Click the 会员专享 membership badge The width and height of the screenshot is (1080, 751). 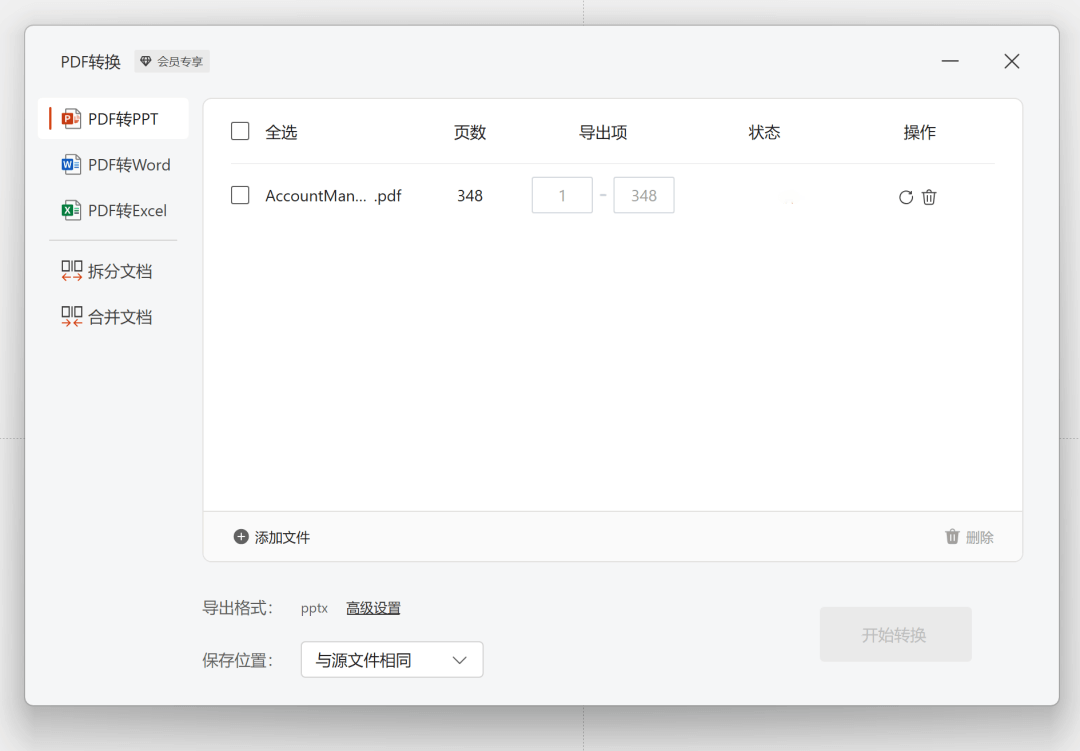pos(171,61)
